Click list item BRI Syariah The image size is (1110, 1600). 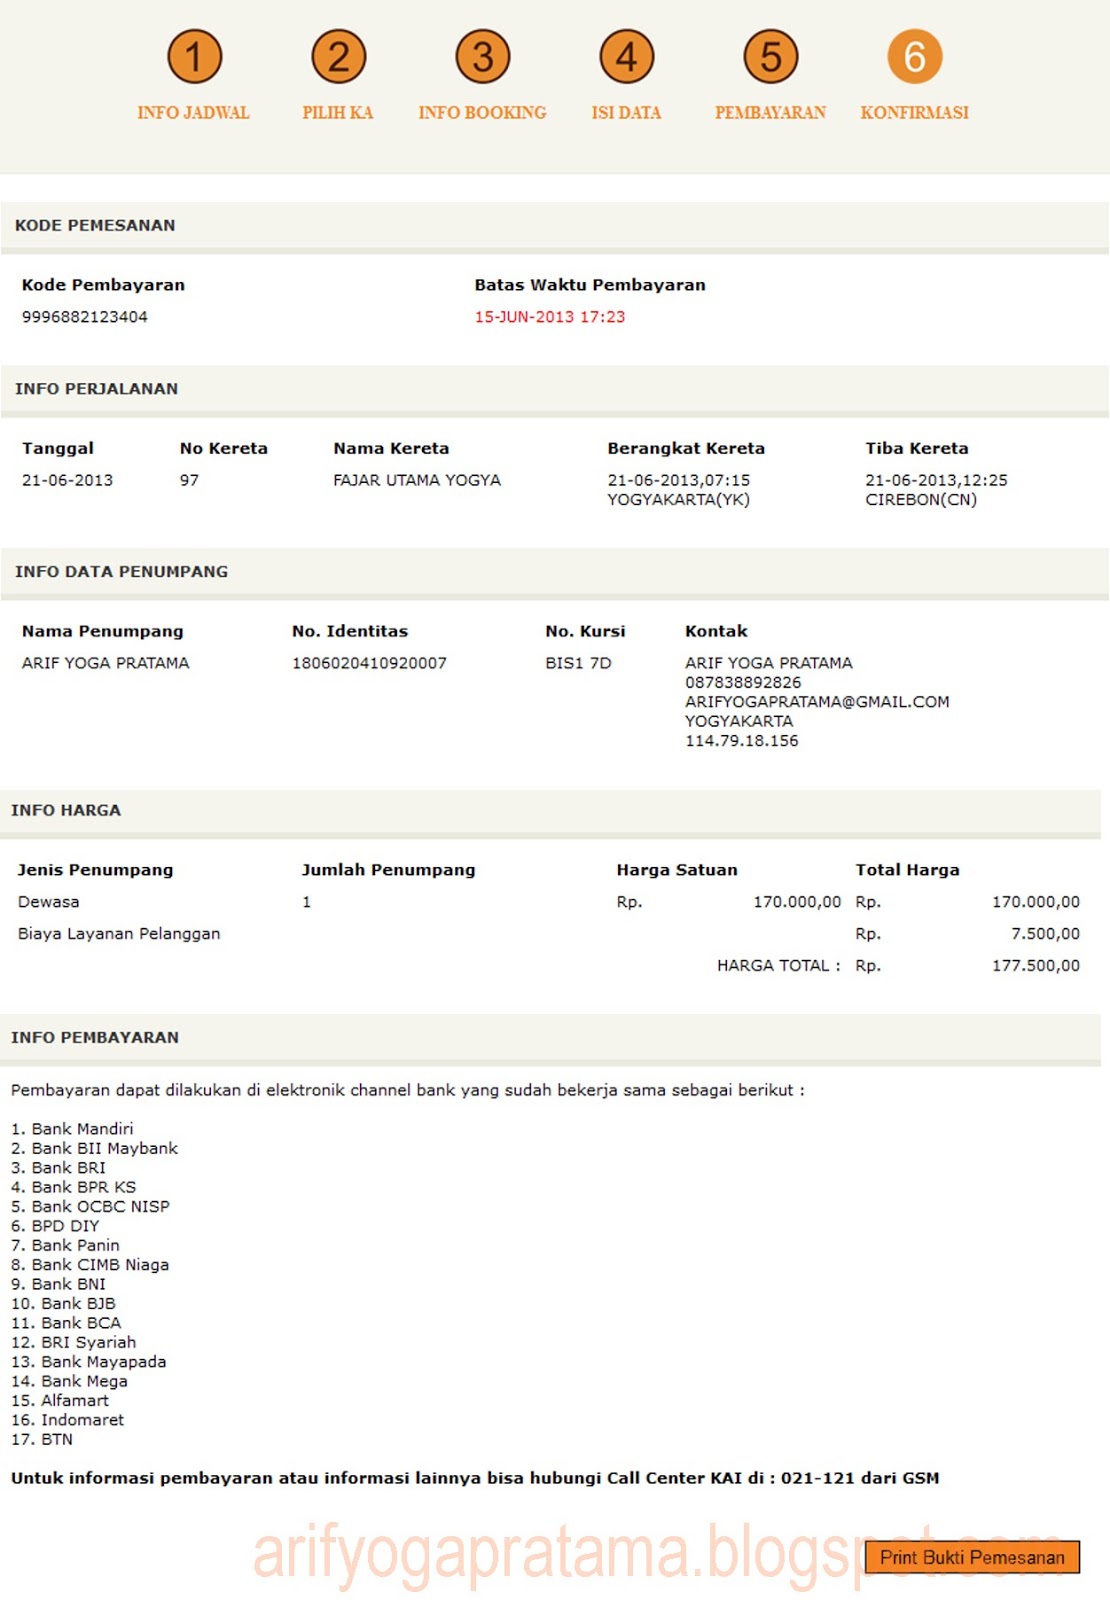click(88, 1343)
